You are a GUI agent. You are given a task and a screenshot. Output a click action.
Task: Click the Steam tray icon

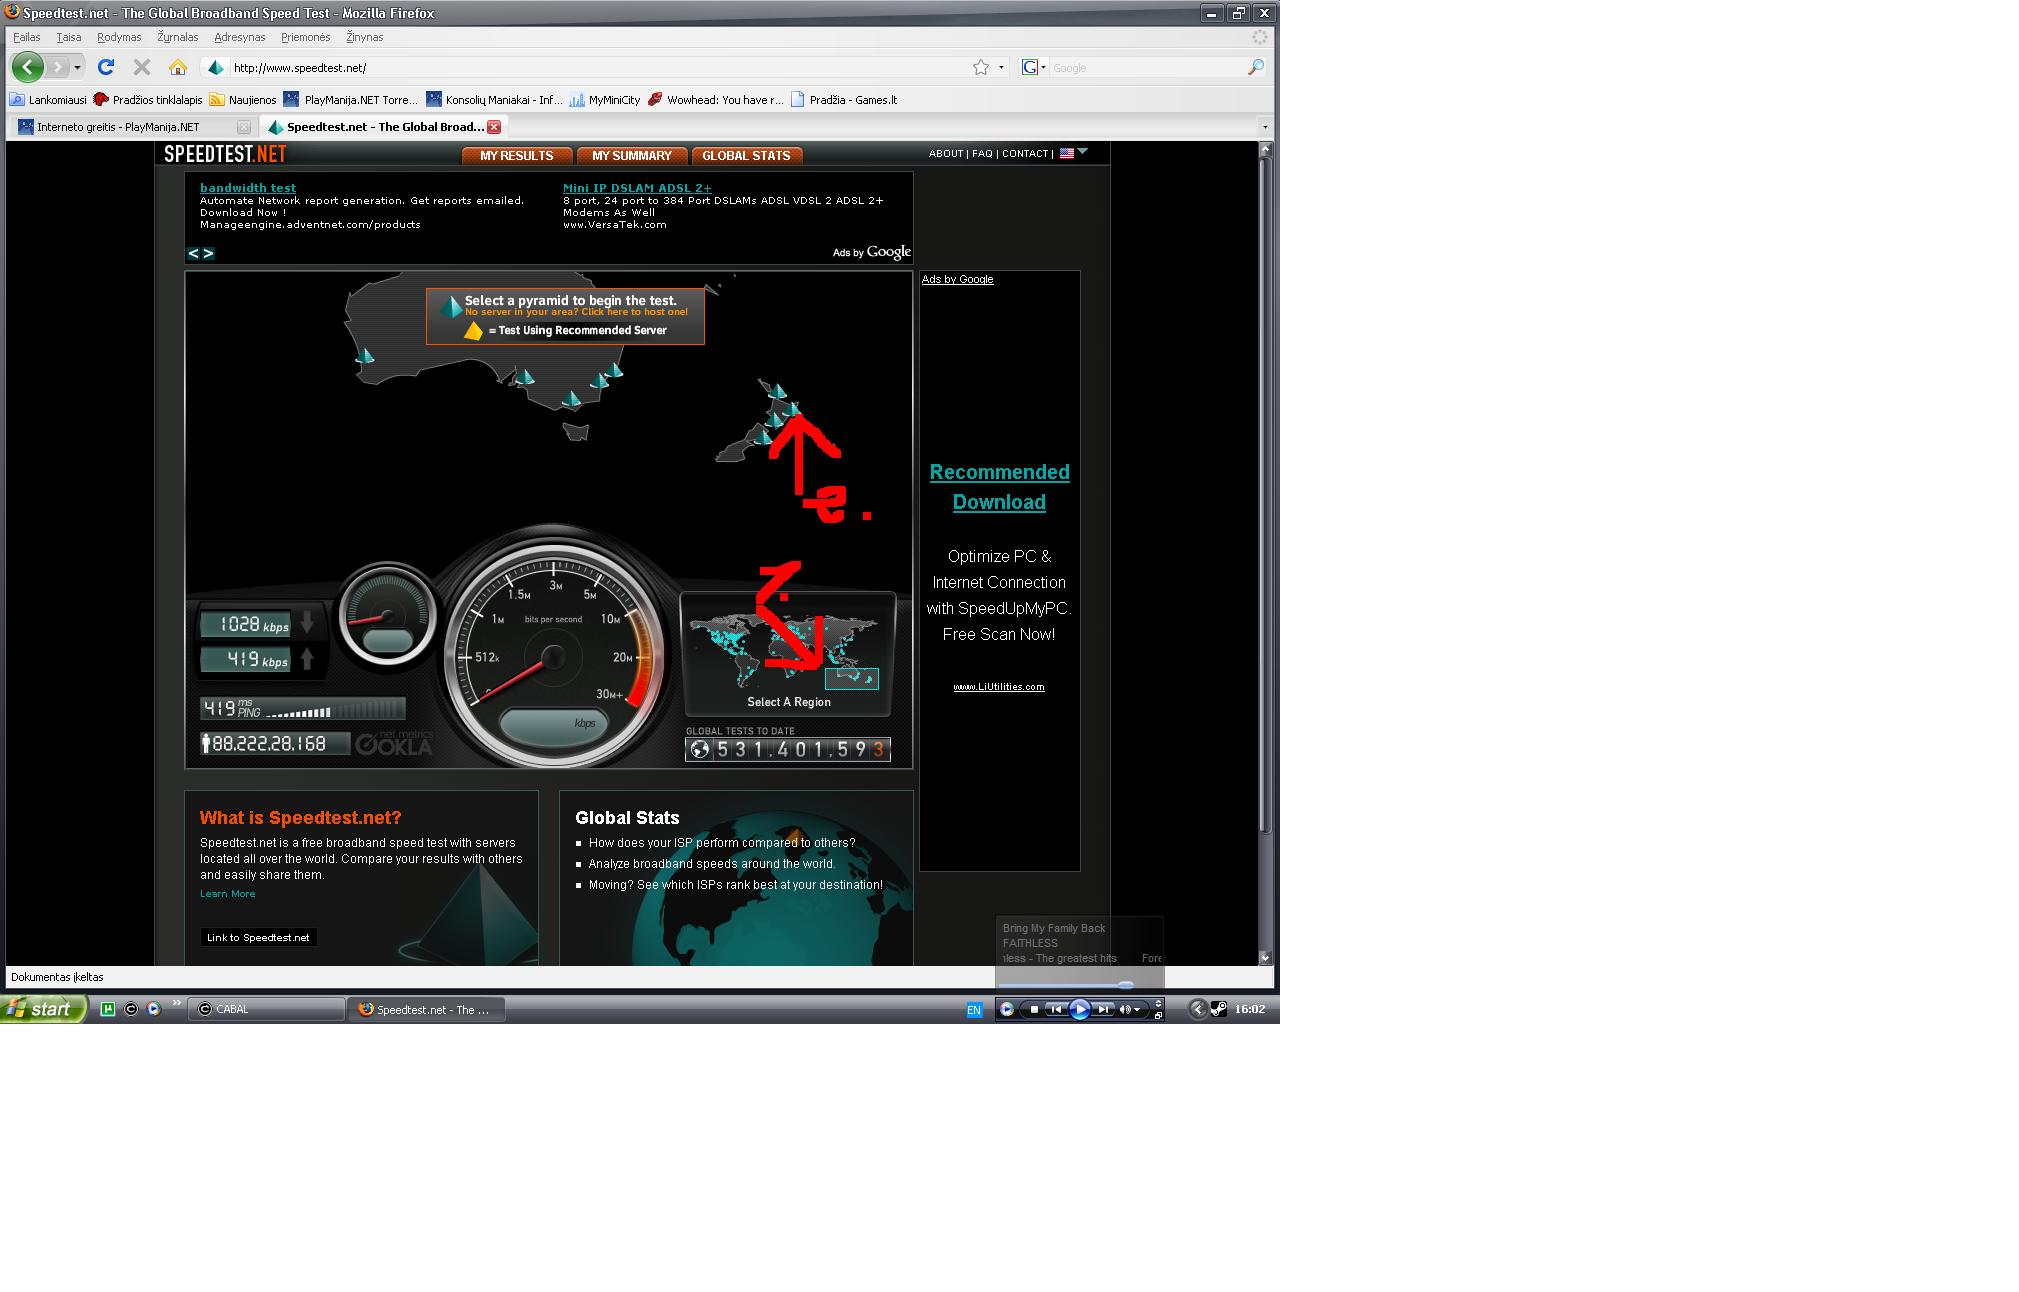pyautogui.click(x=1219, y=1009)
